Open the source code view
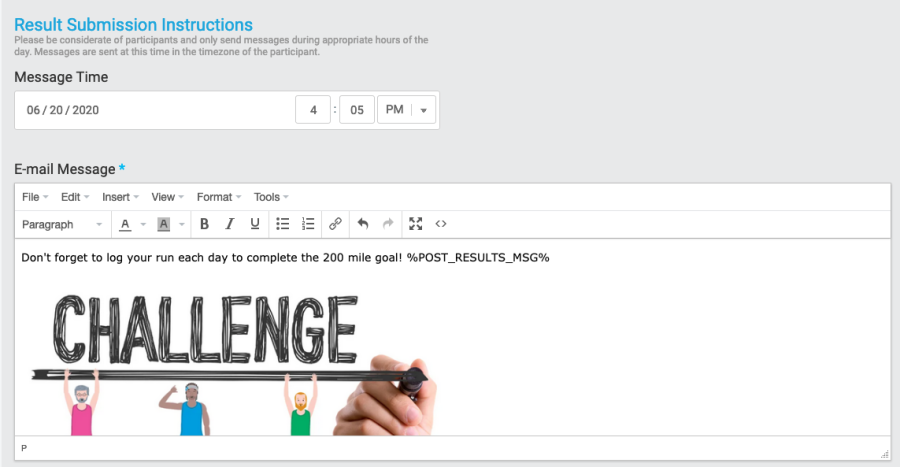Viewport: 900px width, 467px height. pyautogui.click(x=441, y=224)
